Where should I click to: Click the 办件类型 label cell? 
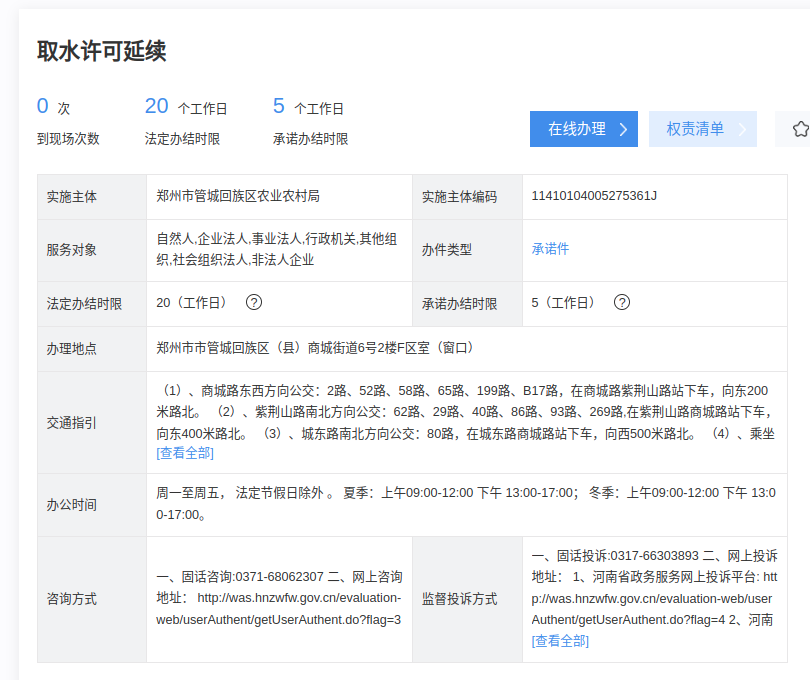point(468,250)
